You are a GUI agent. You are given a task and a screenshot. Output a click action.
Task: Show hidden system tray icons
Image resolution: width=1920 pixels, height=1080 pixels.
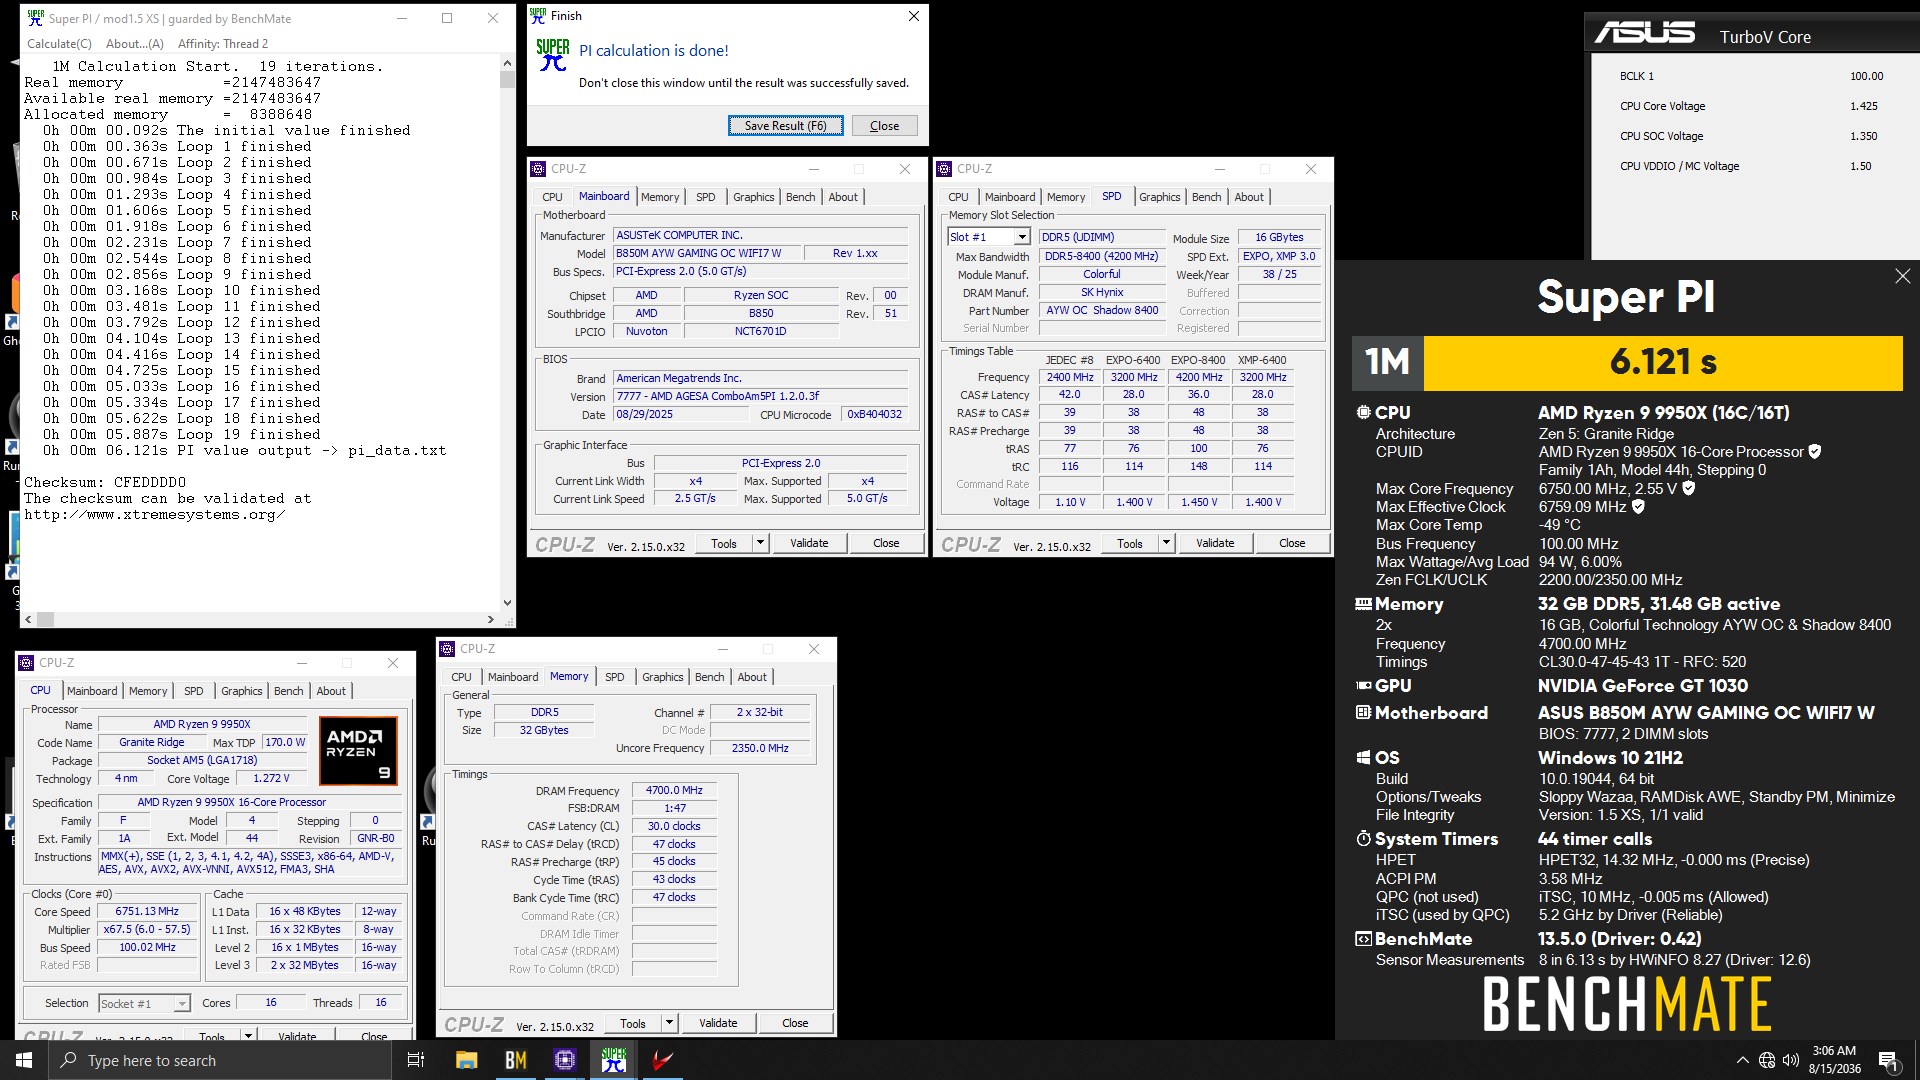point(1742,1060)
